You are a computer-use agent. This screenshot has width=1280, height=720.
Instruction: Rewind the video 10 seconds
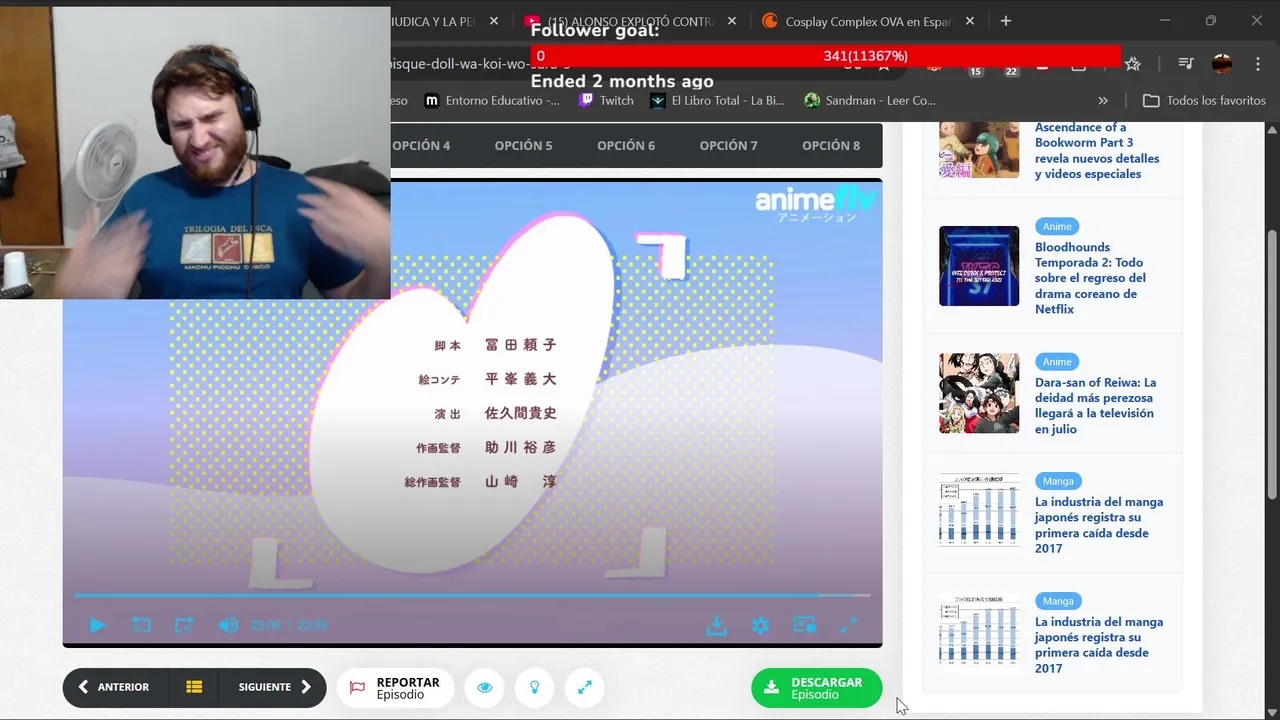point(141,625)
